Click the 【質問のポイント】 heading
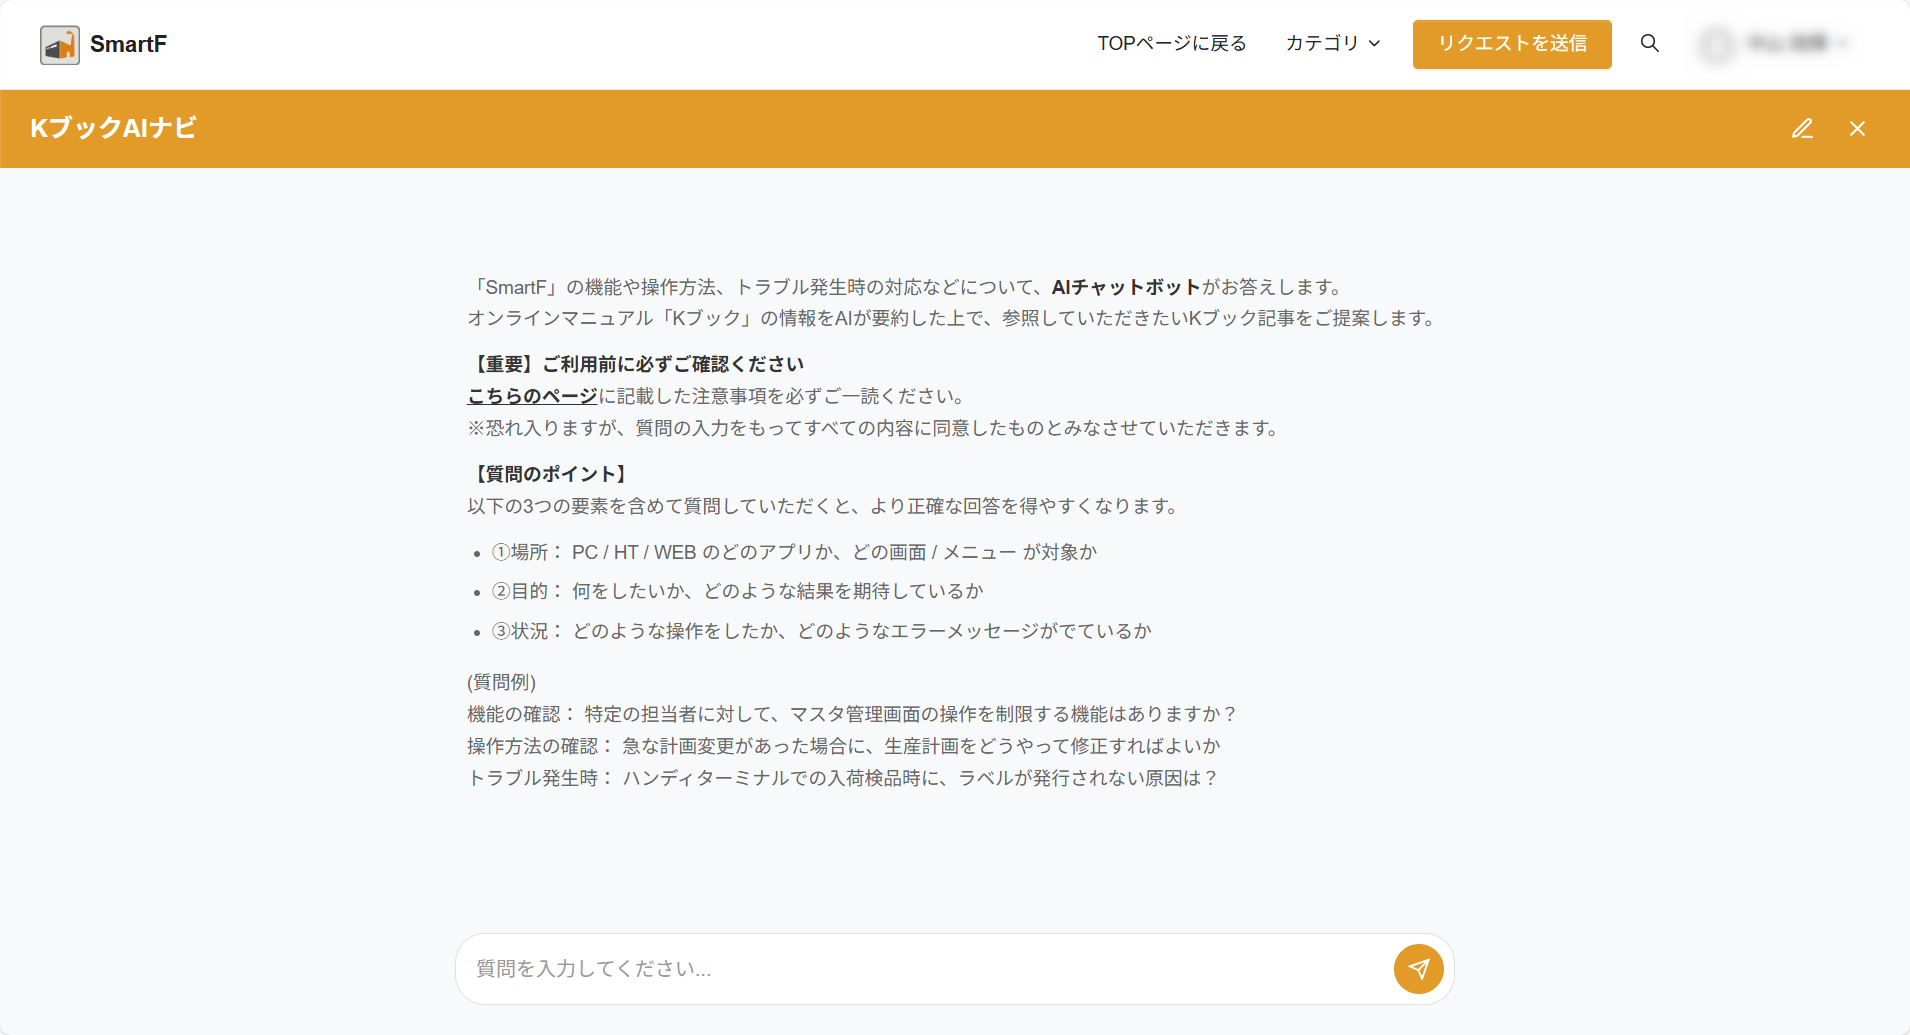Image resolution: width=1910 pixels, height=1035 pixels. (549, 474)
